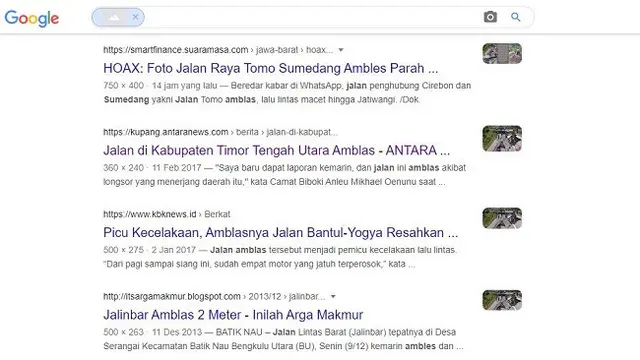
Task: Open search by image camera icon
Action: [490, 17]
